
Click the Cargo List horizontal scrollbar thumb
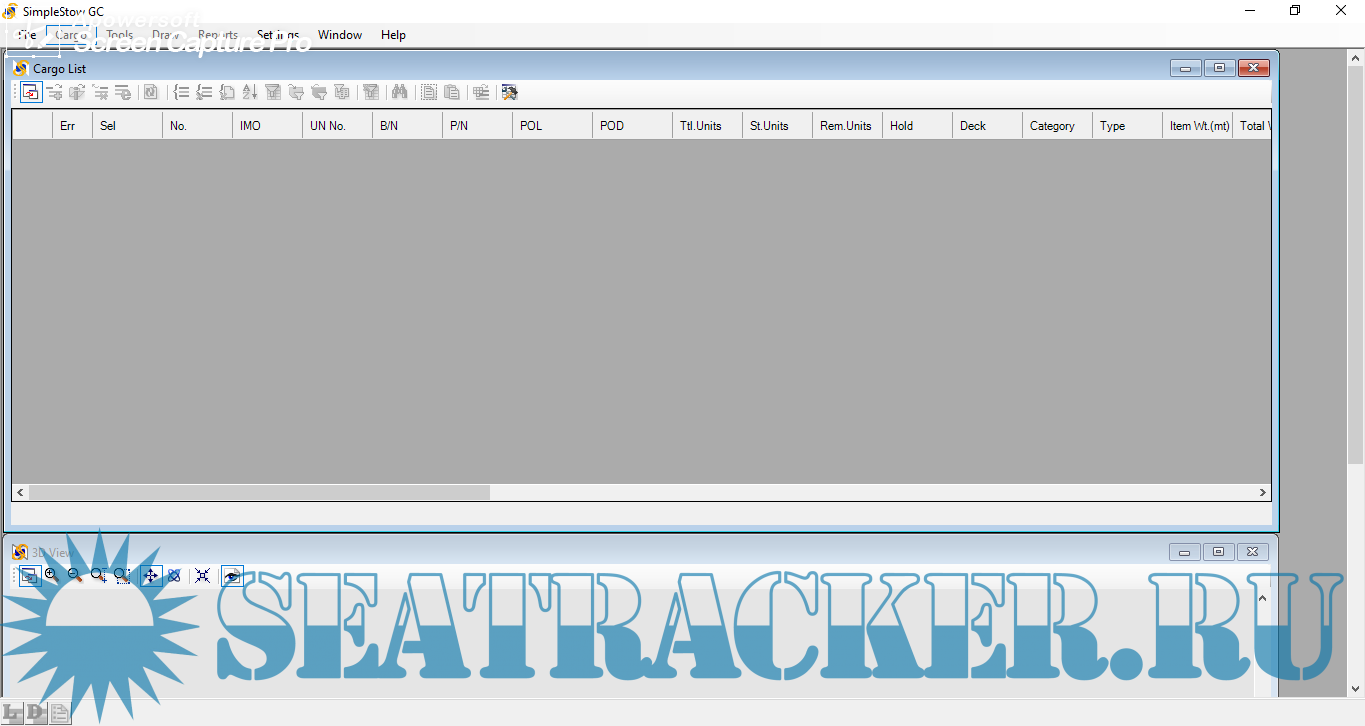[x=258, y=492]
